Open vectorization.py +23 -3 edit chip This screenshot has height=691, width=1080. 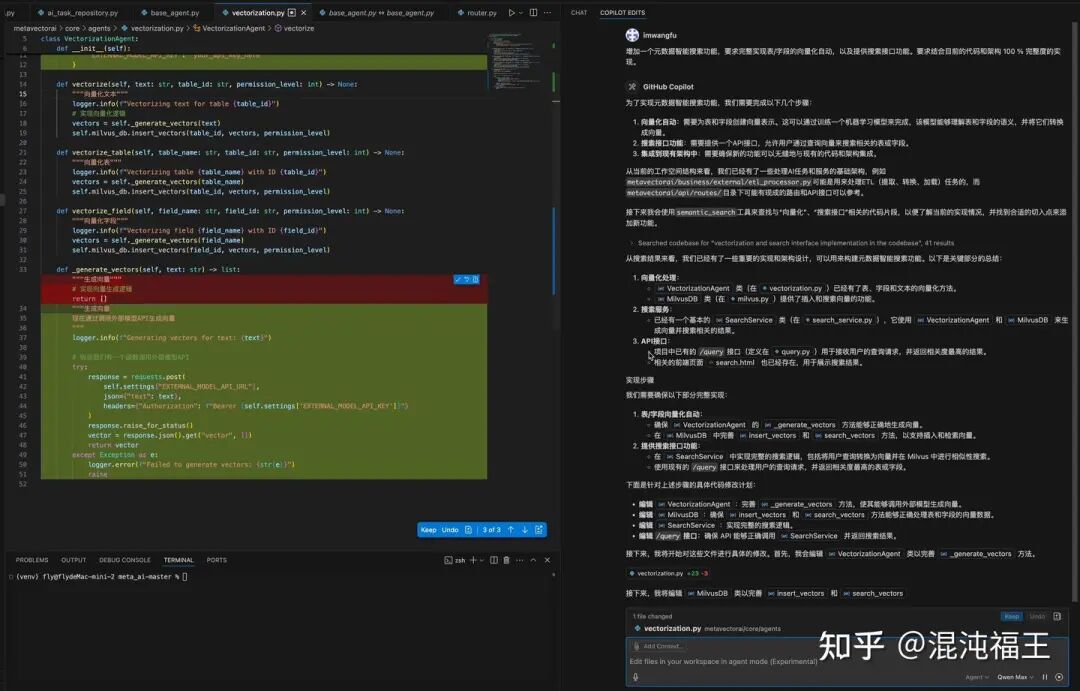pos(668,573)
